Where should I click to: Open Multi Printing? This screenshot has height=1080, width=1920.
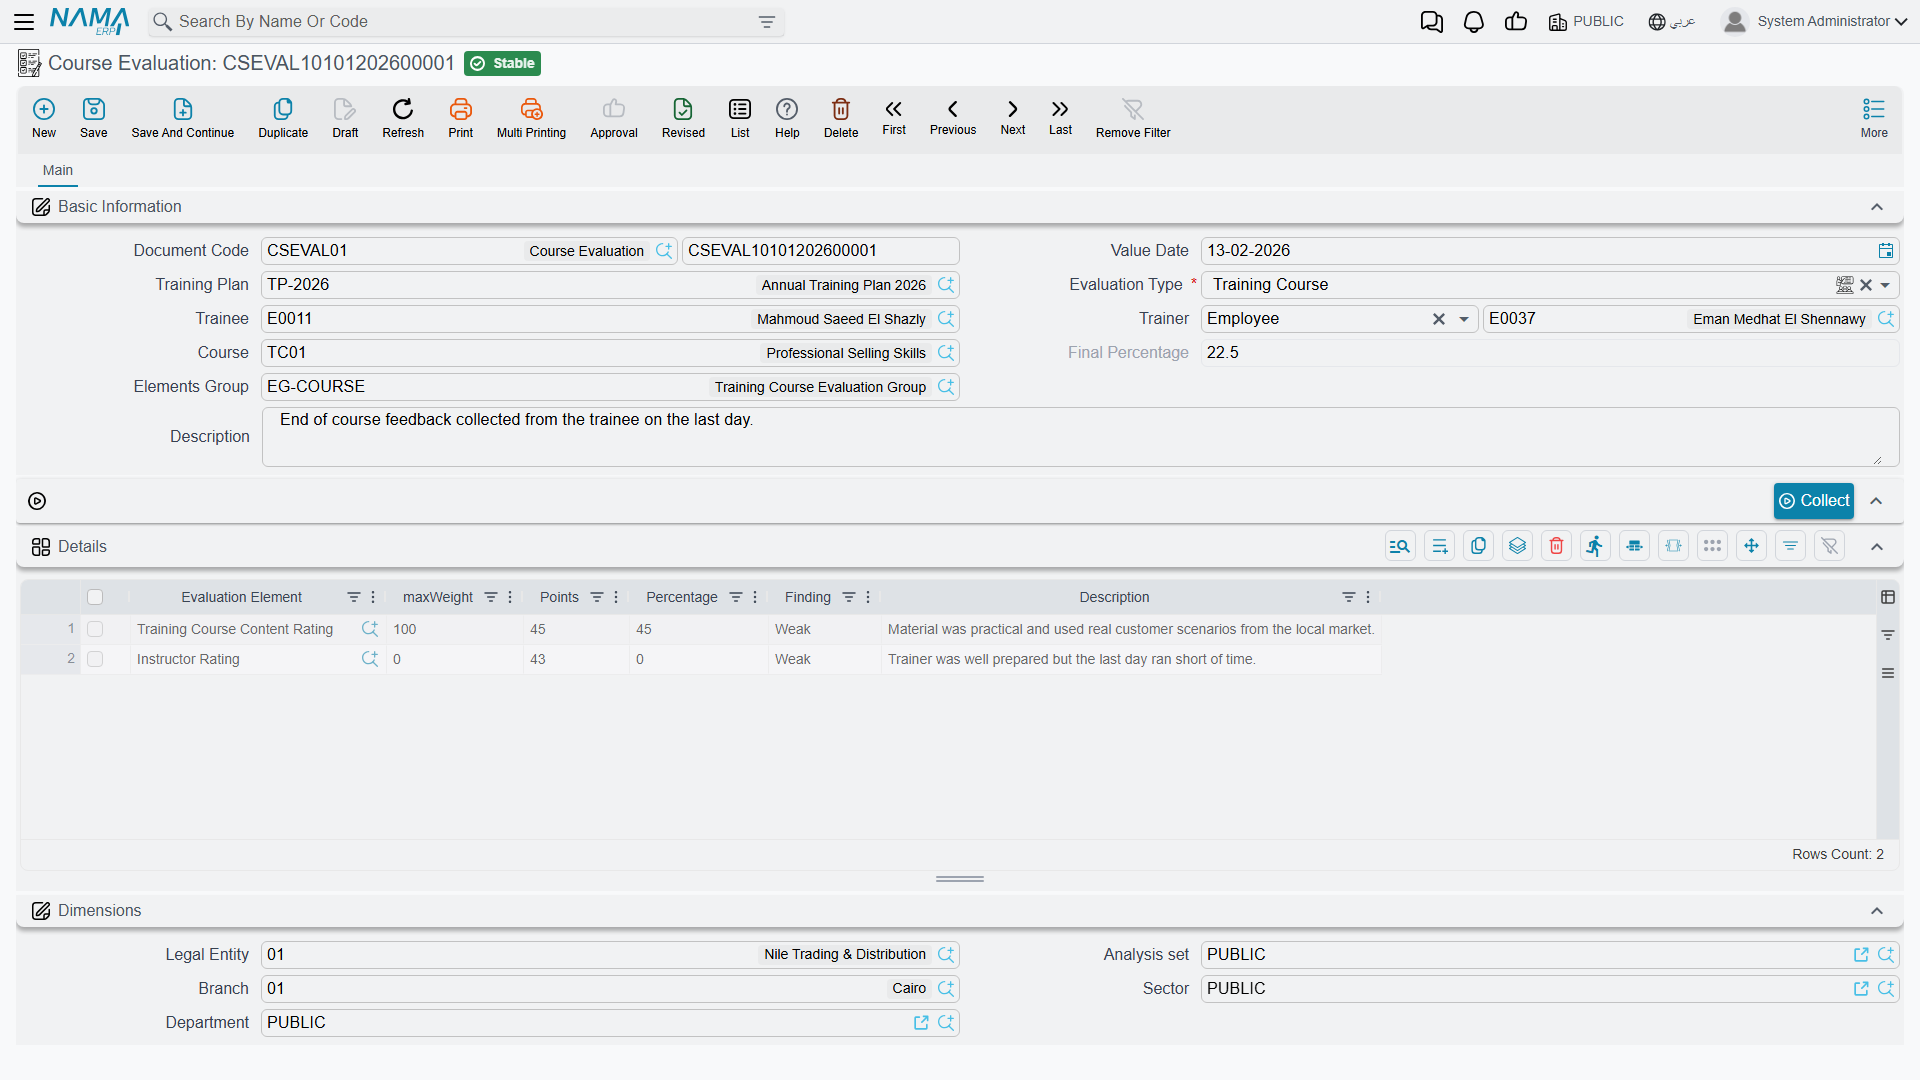click(x=531, y=117)
